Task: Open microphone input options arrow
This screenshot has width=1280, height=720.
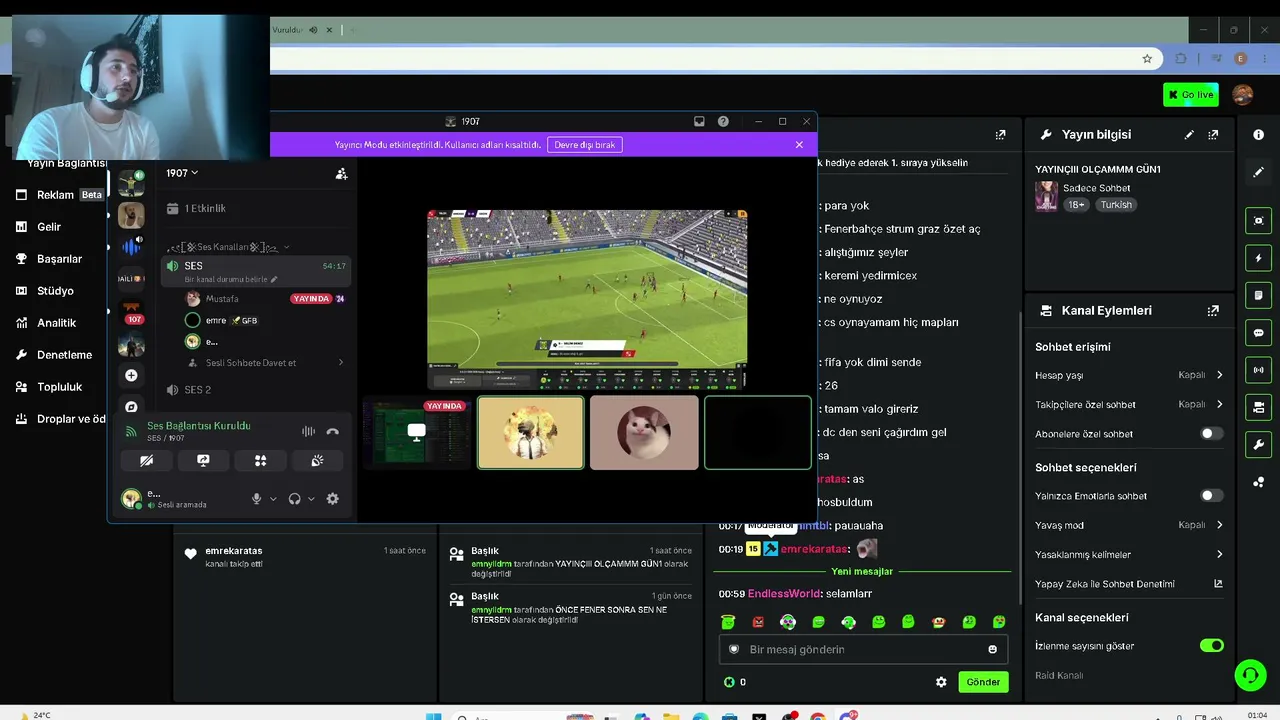Action: pos(273,499)
